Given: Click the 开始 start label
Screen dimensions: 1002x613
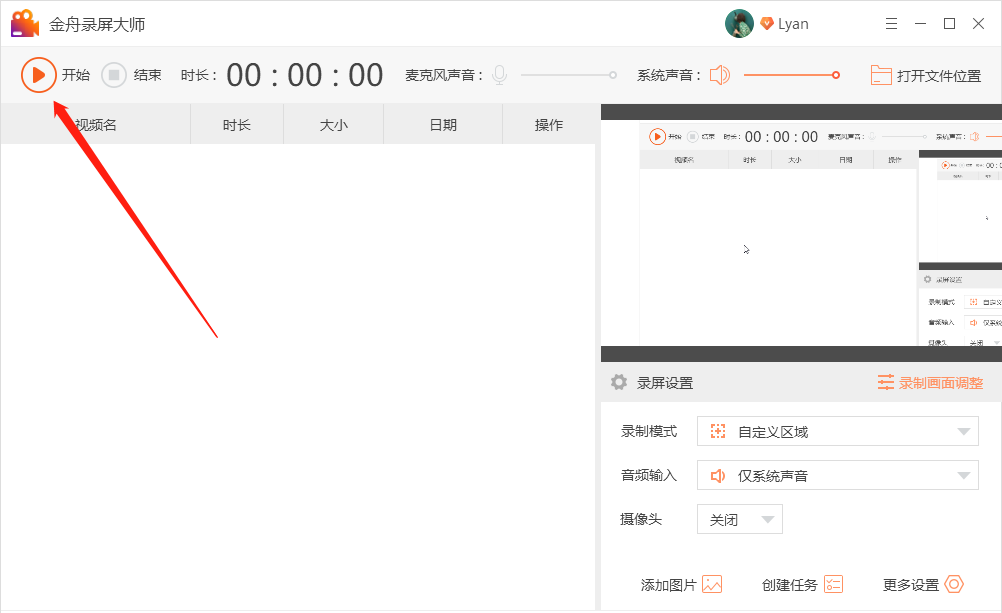Looking at the screenshot, I should [76, 75].
